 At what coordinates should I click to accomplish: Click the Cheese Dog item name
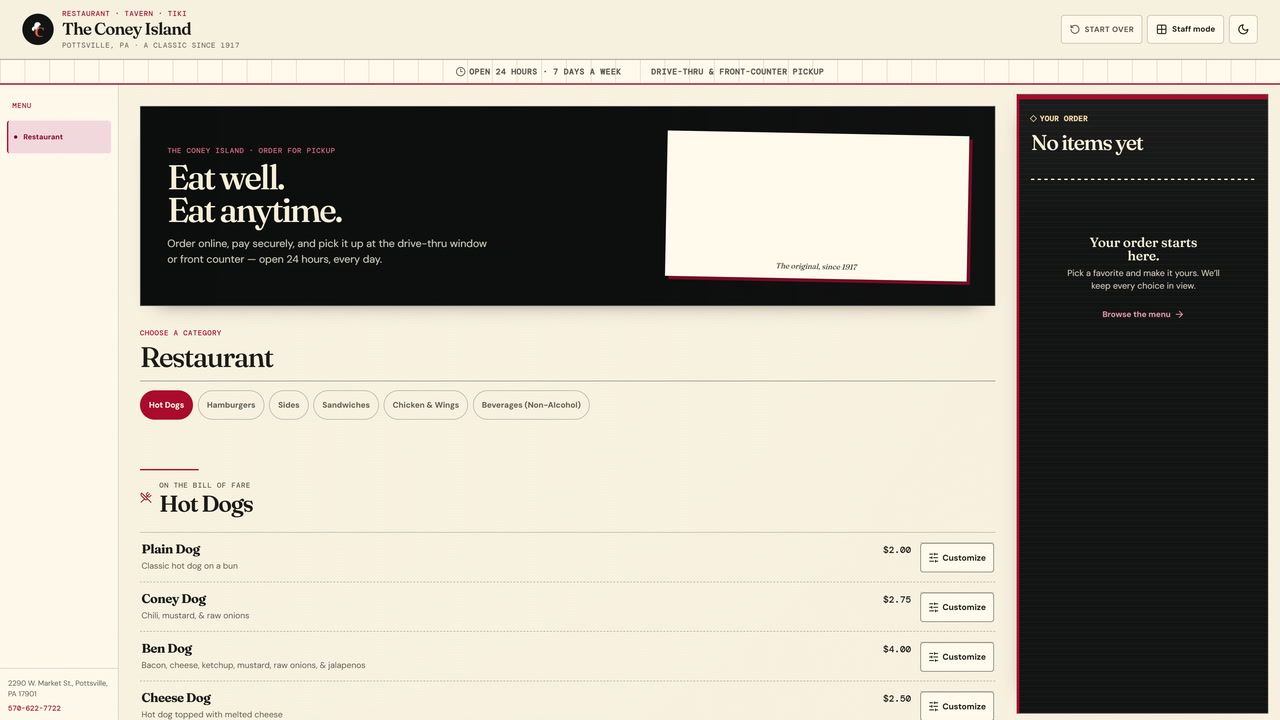pyautogui.click(x=176, y=698)
